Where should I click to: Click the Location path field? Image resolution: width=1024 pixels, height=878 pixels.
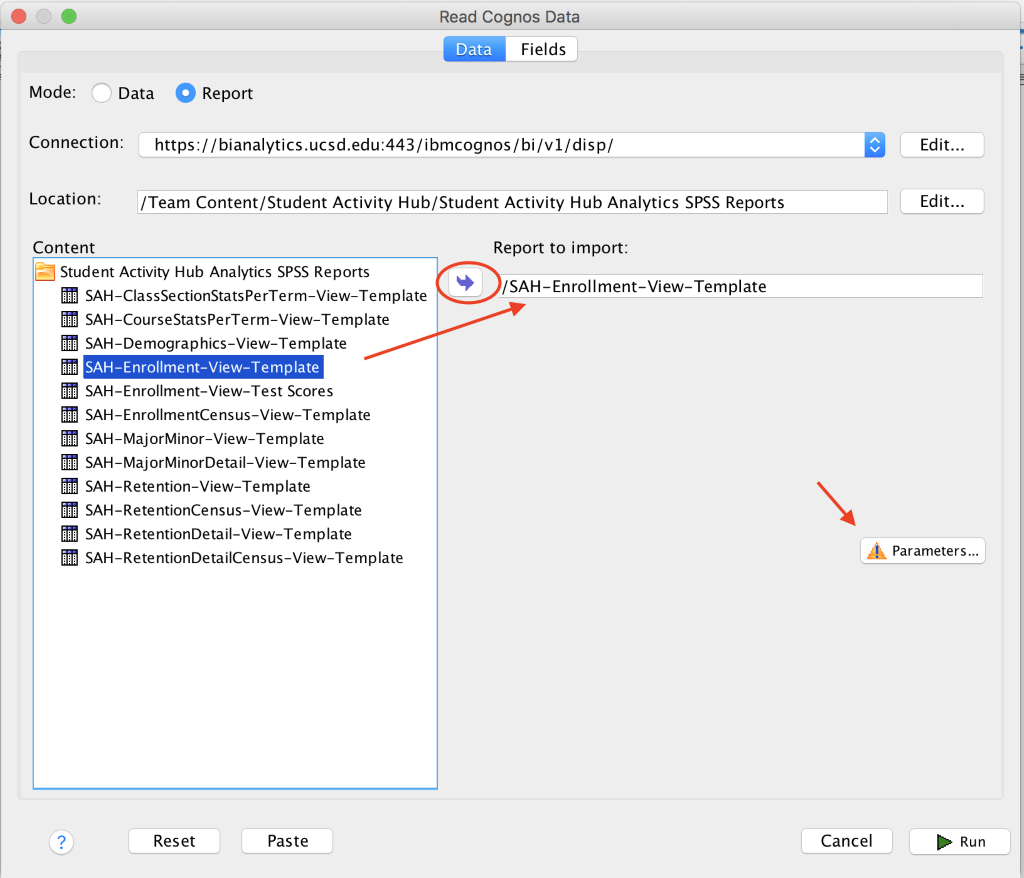point(512,202)
